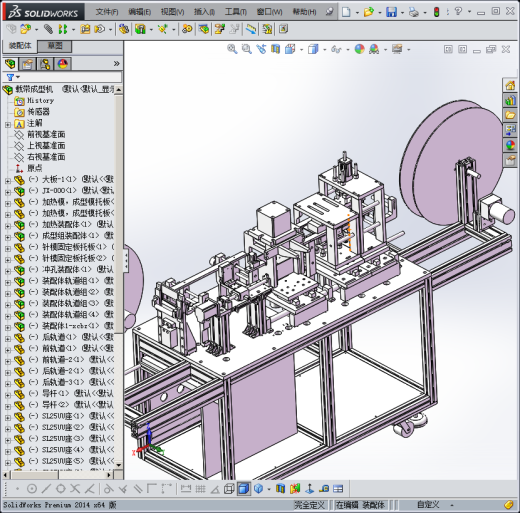The image size is (520, 513).
Task: Open SolidWorks Resources in task pane
Action: (x=510, y=85)
